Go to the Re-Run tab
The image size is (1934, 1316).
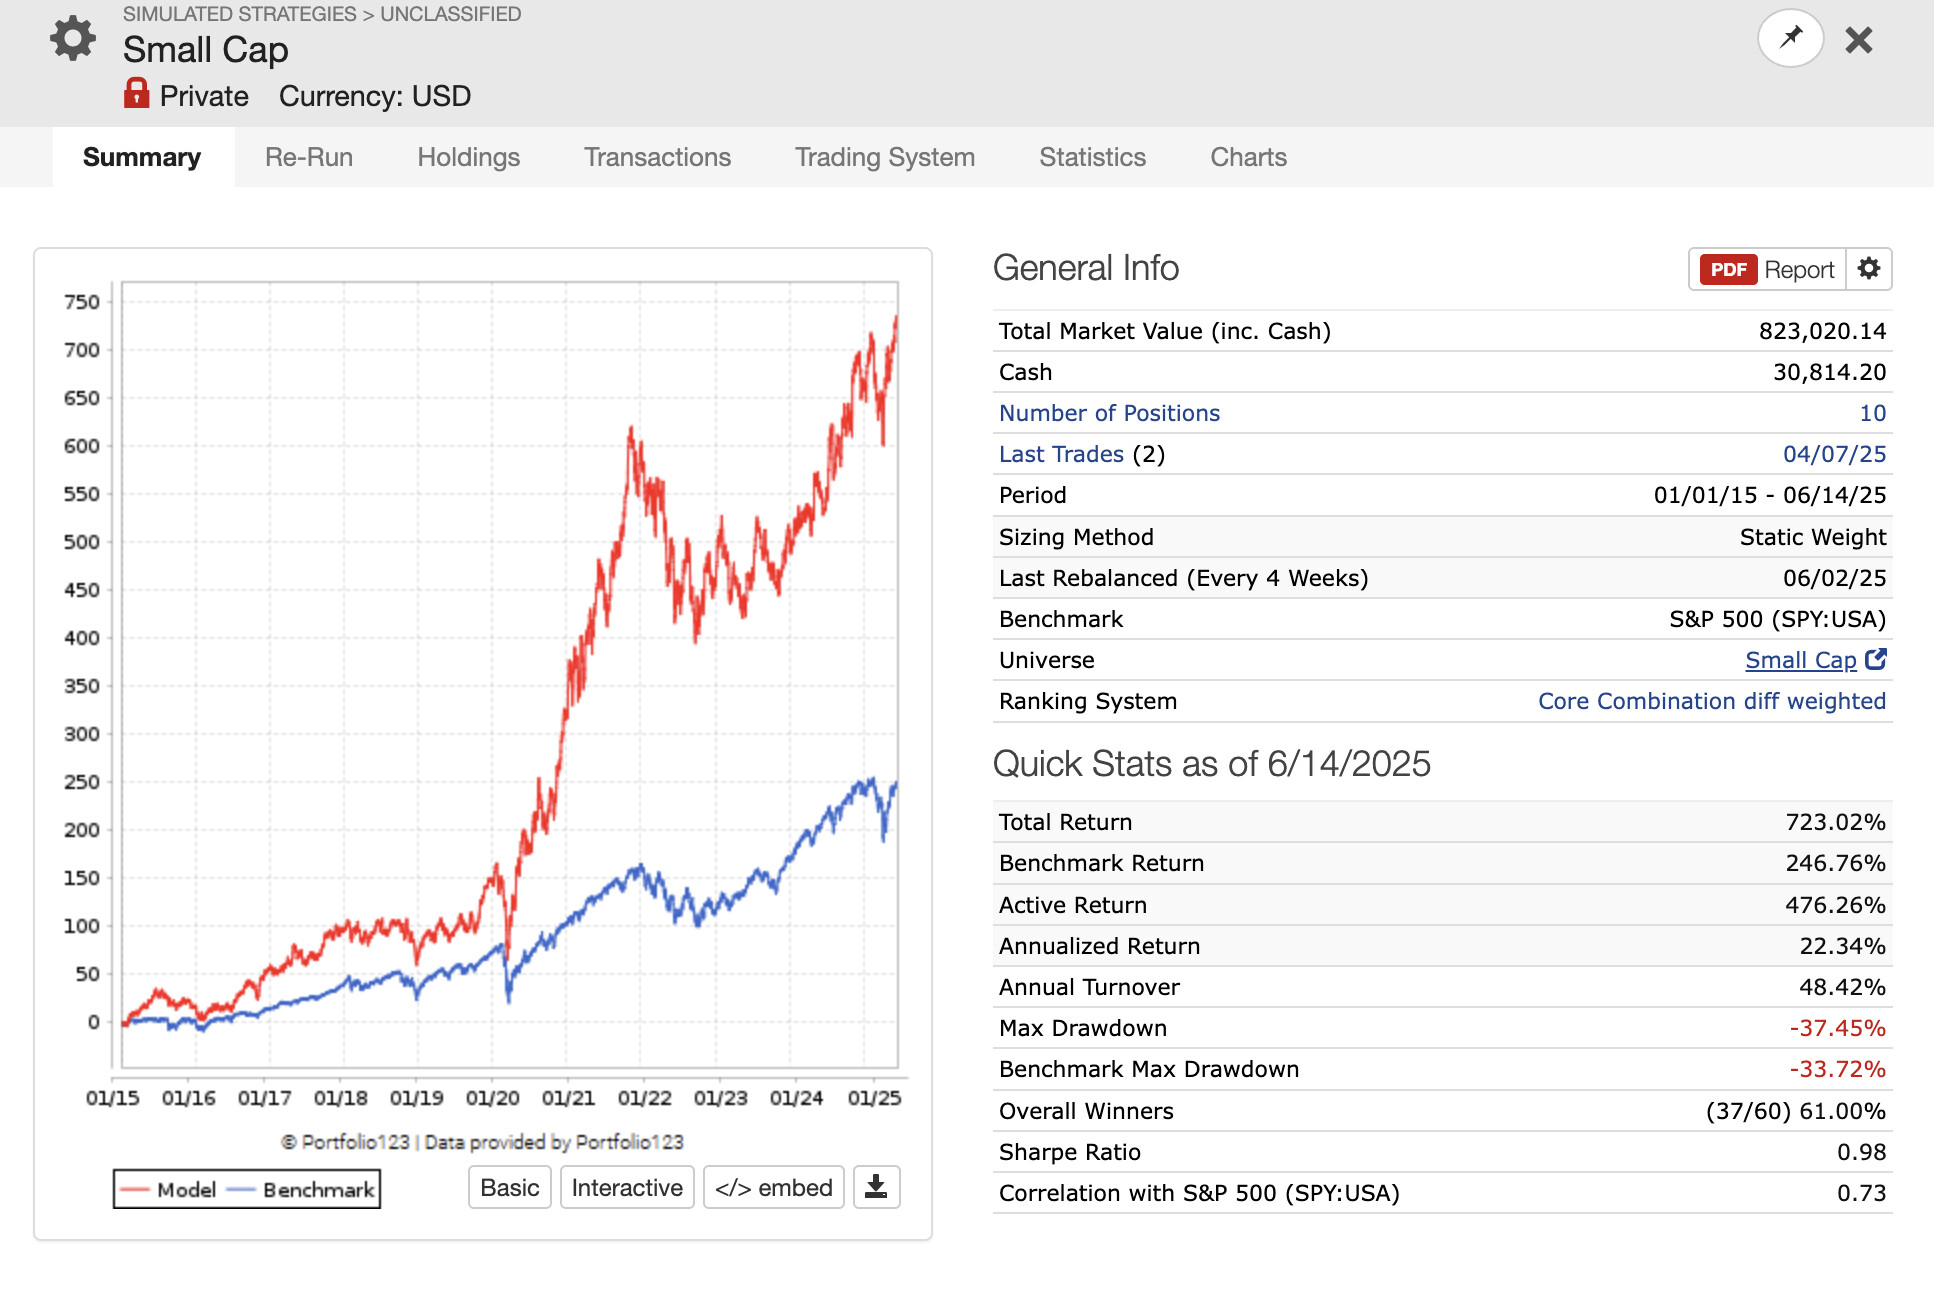point(309,157)
